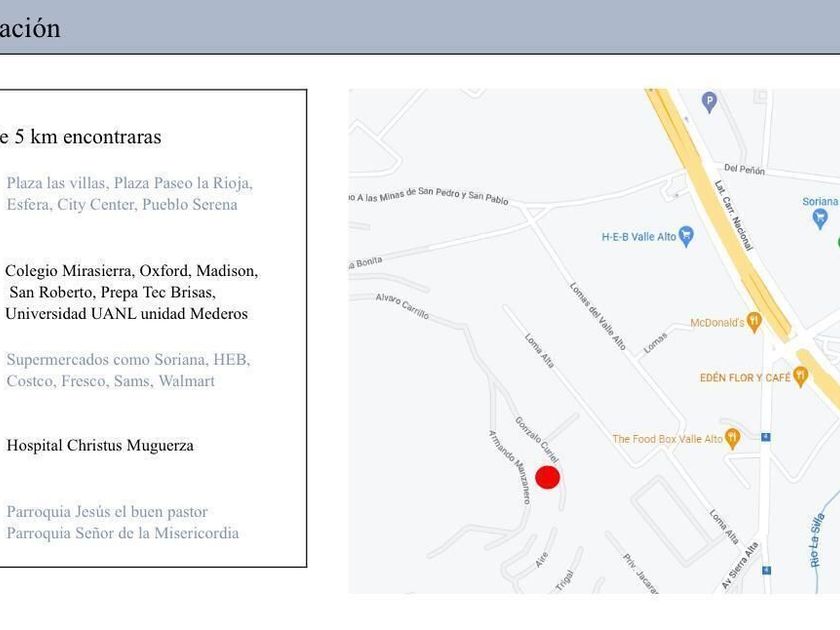Click the 'Costco, Fresco, Sams, Walmart' line
Viewport: 840px width, 630px height.
[x=110, y=381]
